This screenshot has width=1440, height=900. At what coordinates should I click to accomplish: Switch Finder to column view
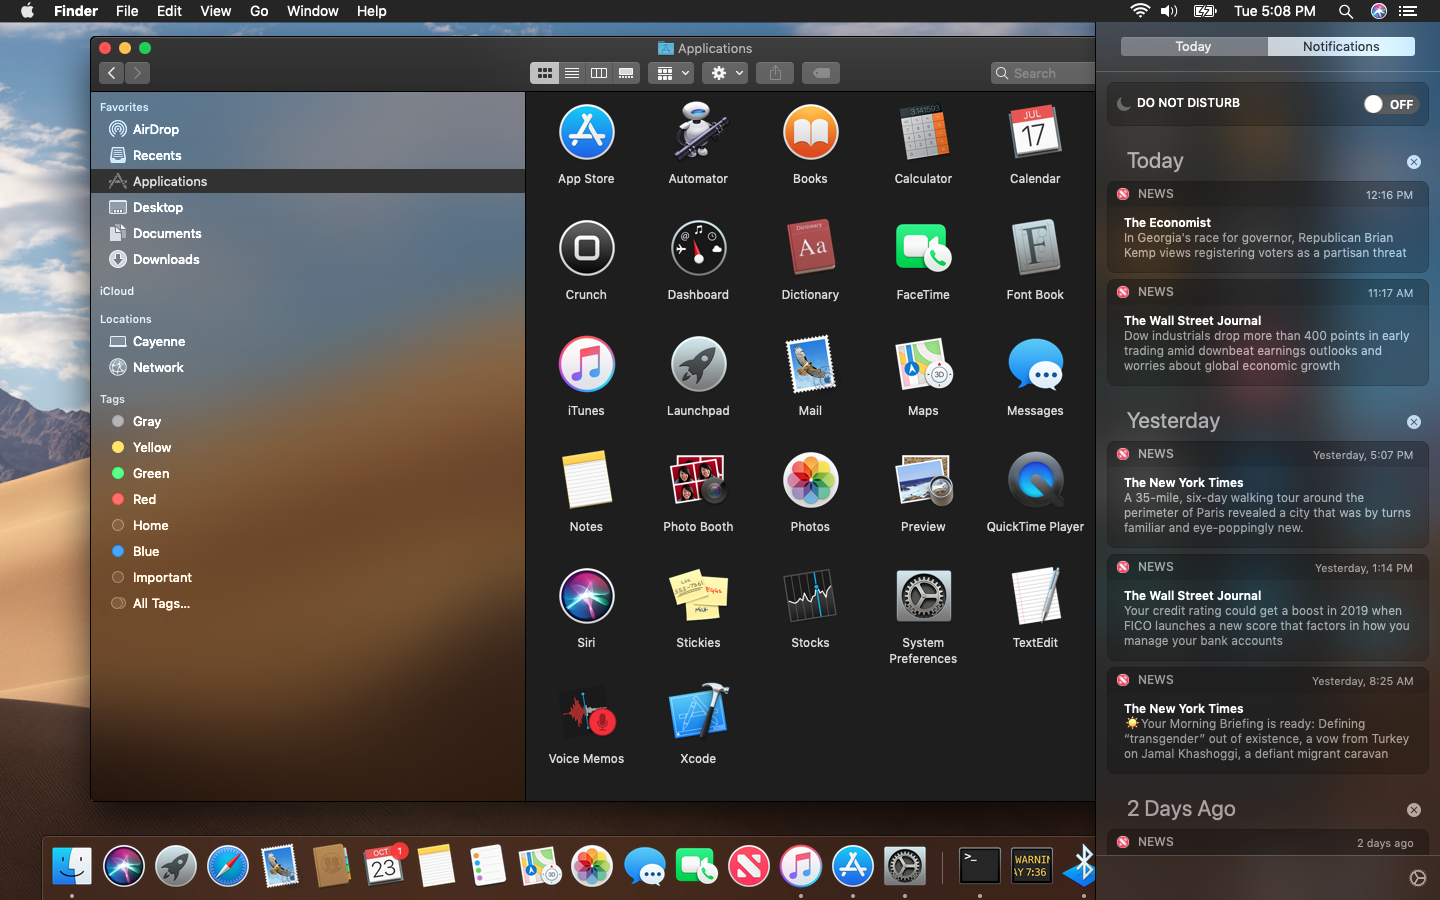[599, 73]
